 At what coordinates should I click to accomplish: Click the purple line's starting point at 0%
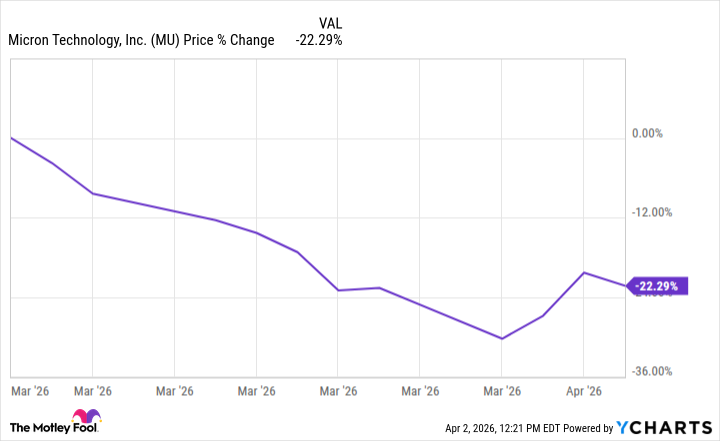click(x=10, y=137)
